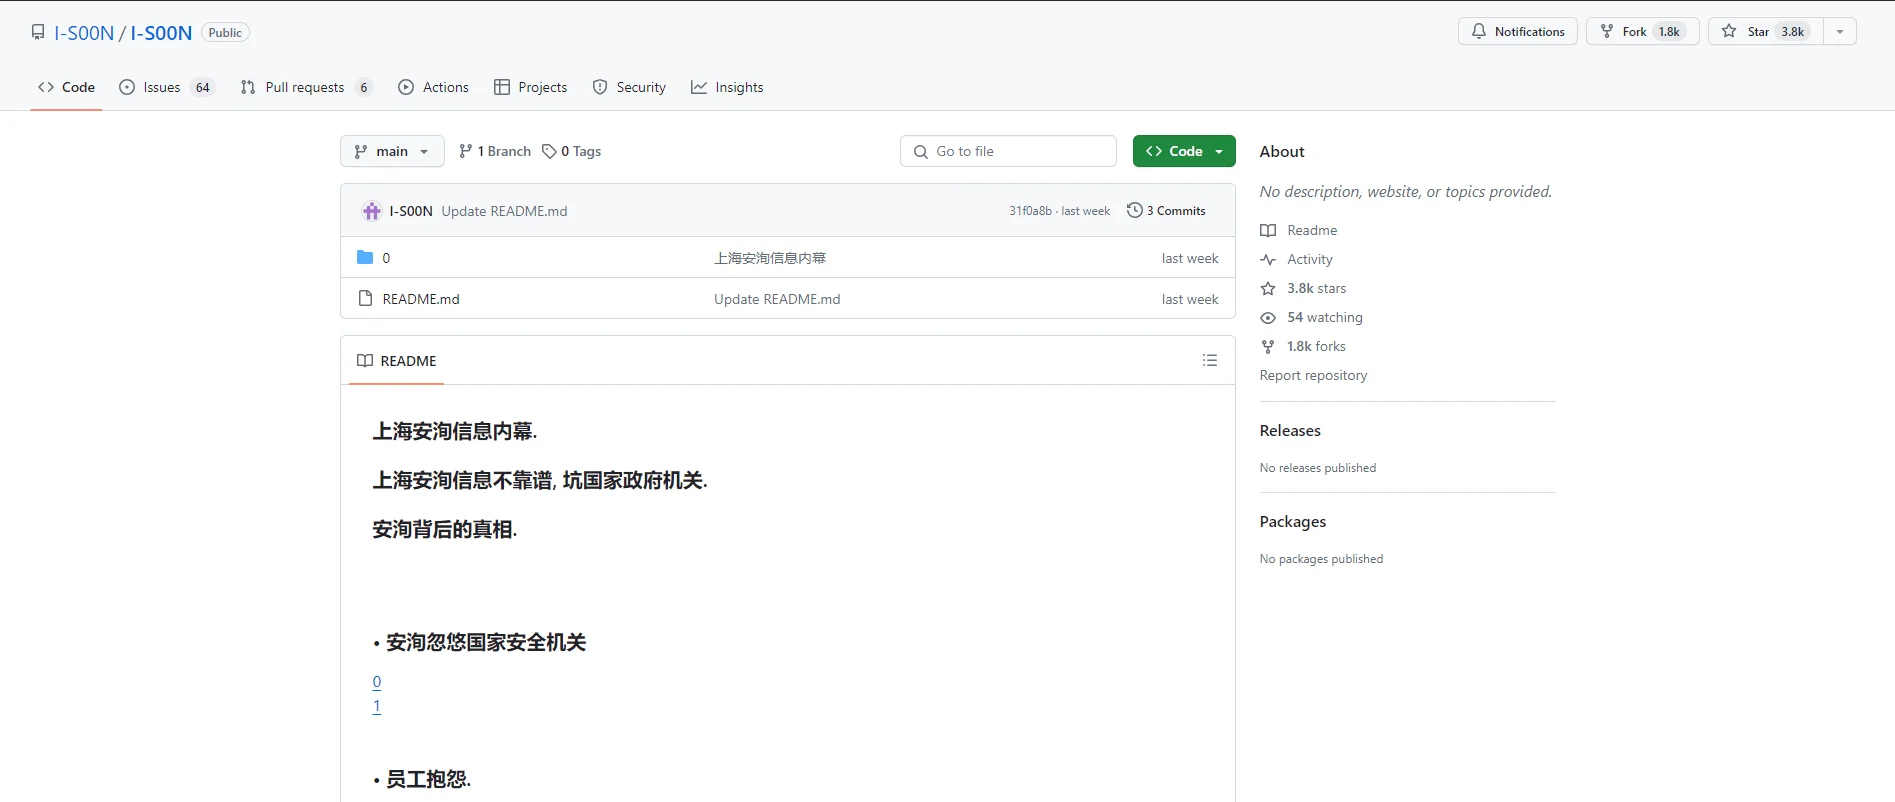Open README link numbered 0
This screenshot has height=802, width=1895.
(x=377, y=682)
